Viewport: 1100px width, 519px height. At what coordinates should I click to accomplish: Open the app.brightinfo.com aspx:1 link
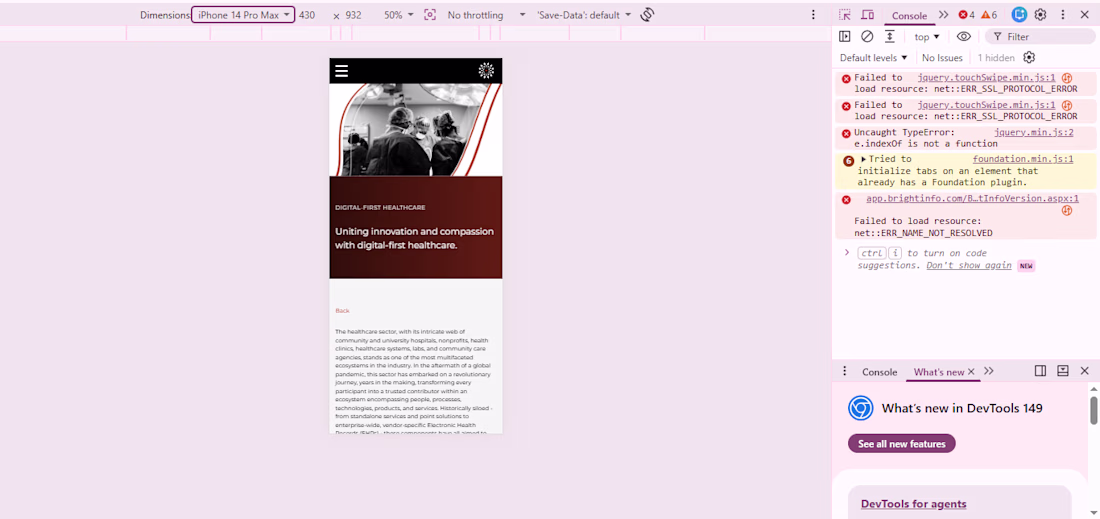[x=972, y=198]
